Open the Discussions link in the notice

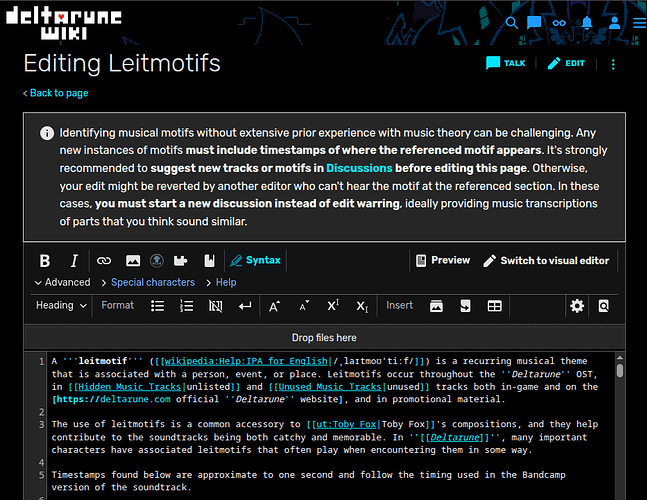tap(359, 168)
